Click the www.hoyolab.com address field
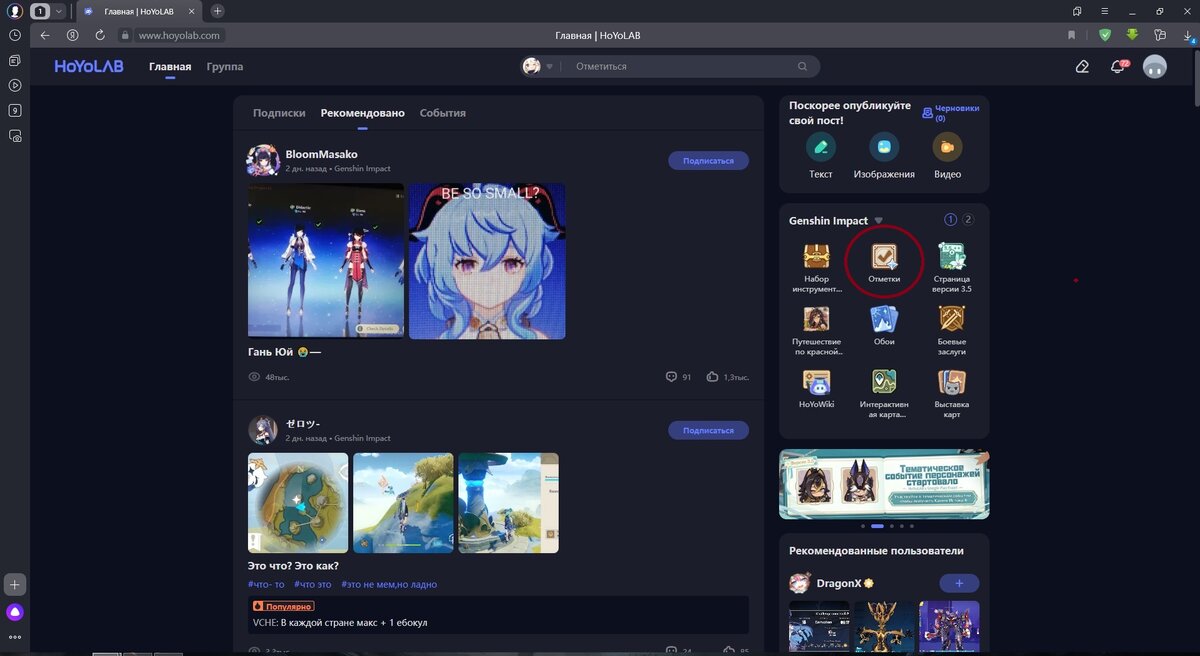 (179, 35)
